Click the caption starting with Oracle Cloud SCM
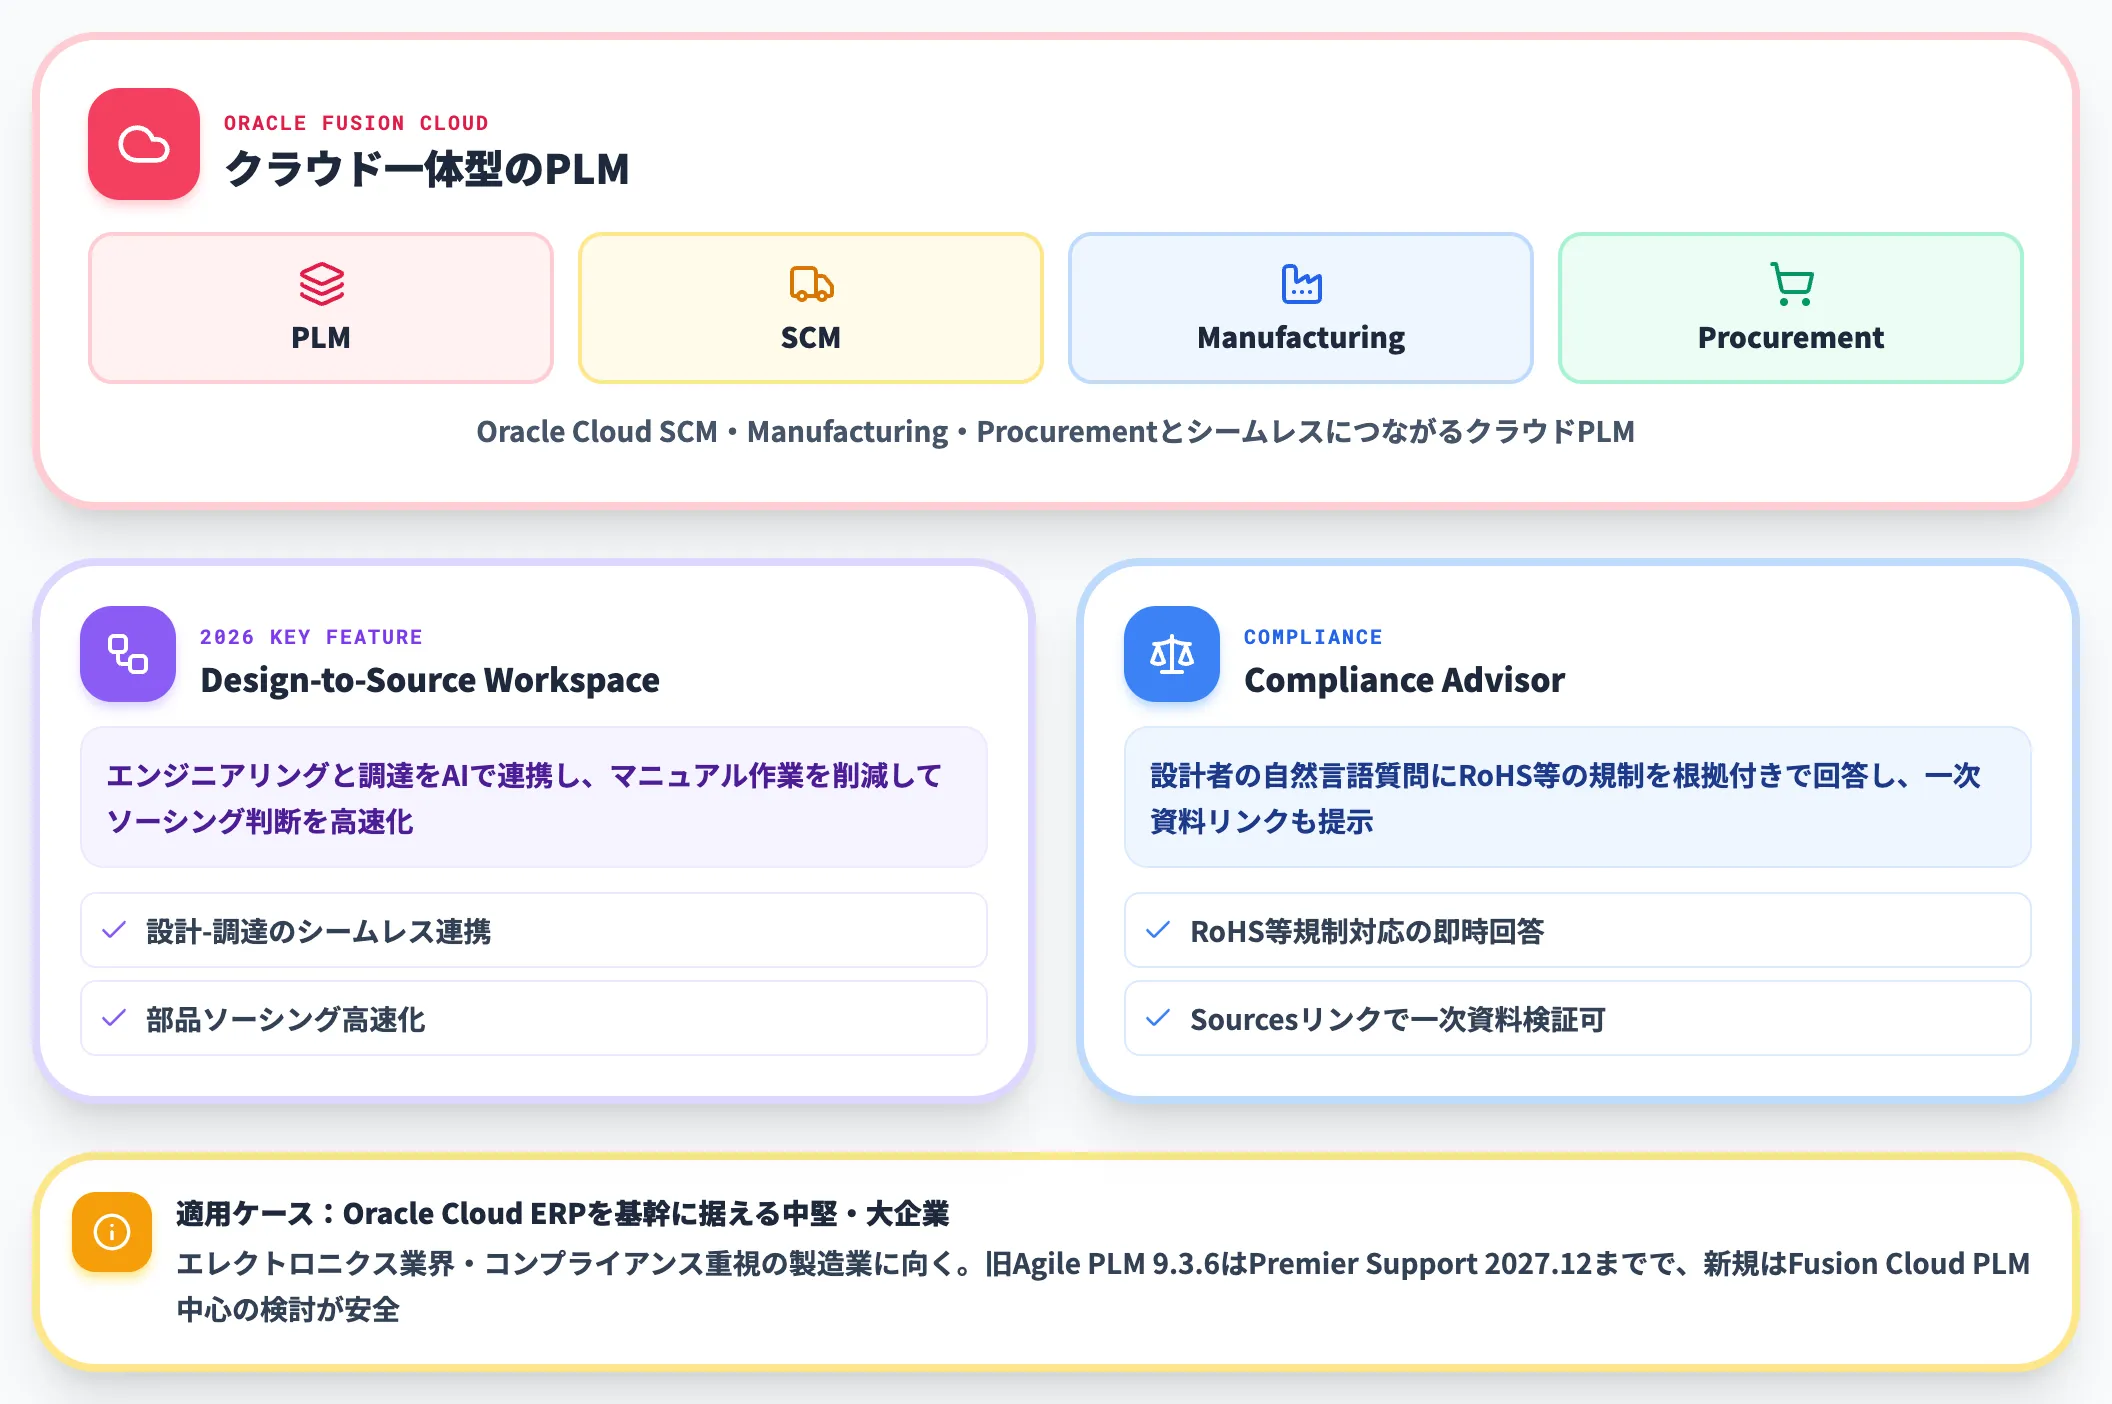The image size is (2112, 1404). [x=1056, y=432]
